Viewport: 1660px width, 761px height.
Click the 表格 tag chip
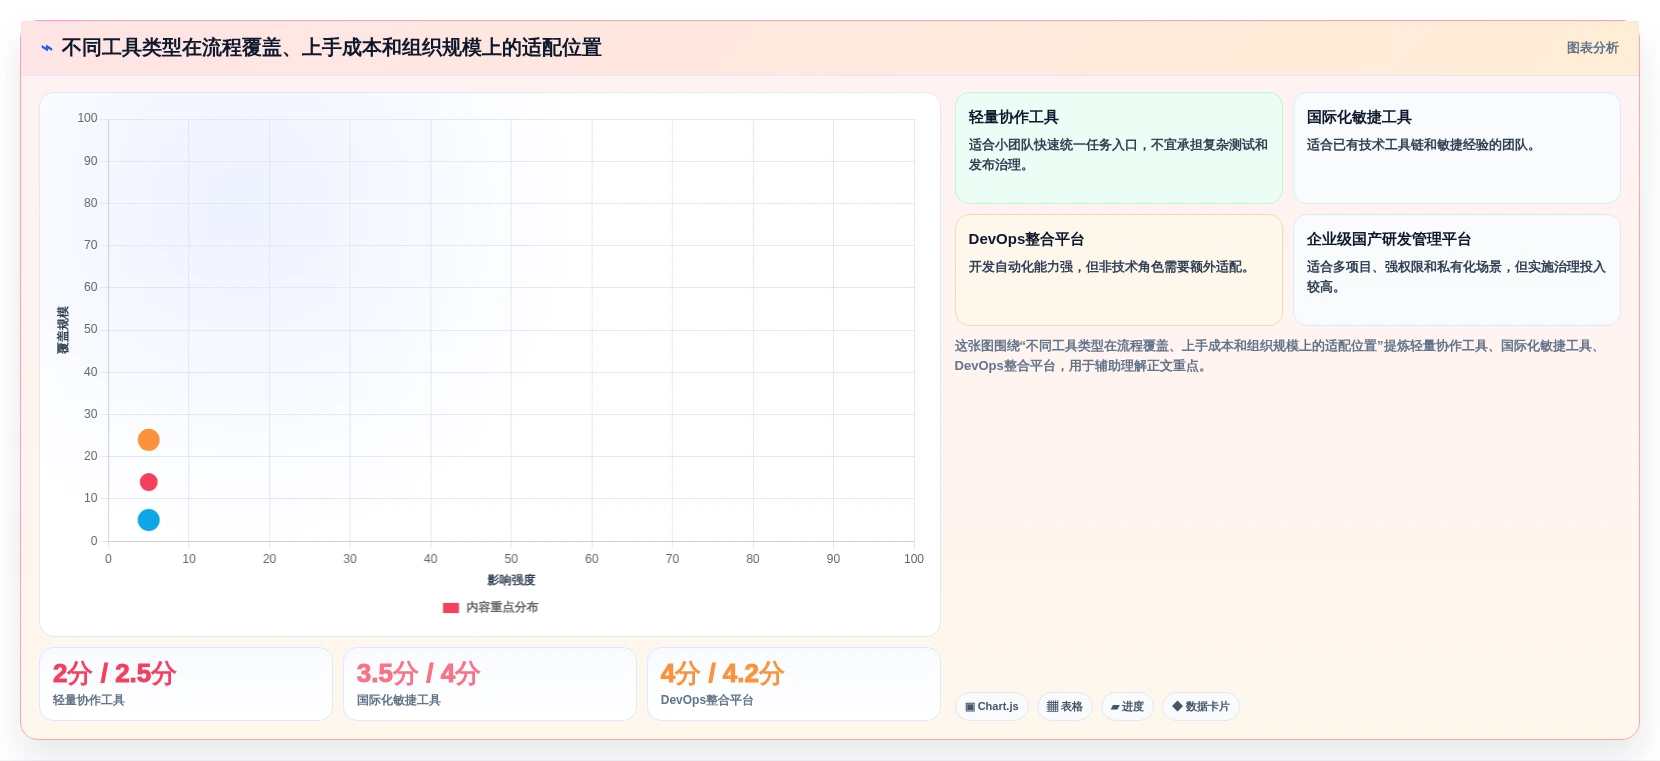pyautogui.click(x=1064, y=706)
